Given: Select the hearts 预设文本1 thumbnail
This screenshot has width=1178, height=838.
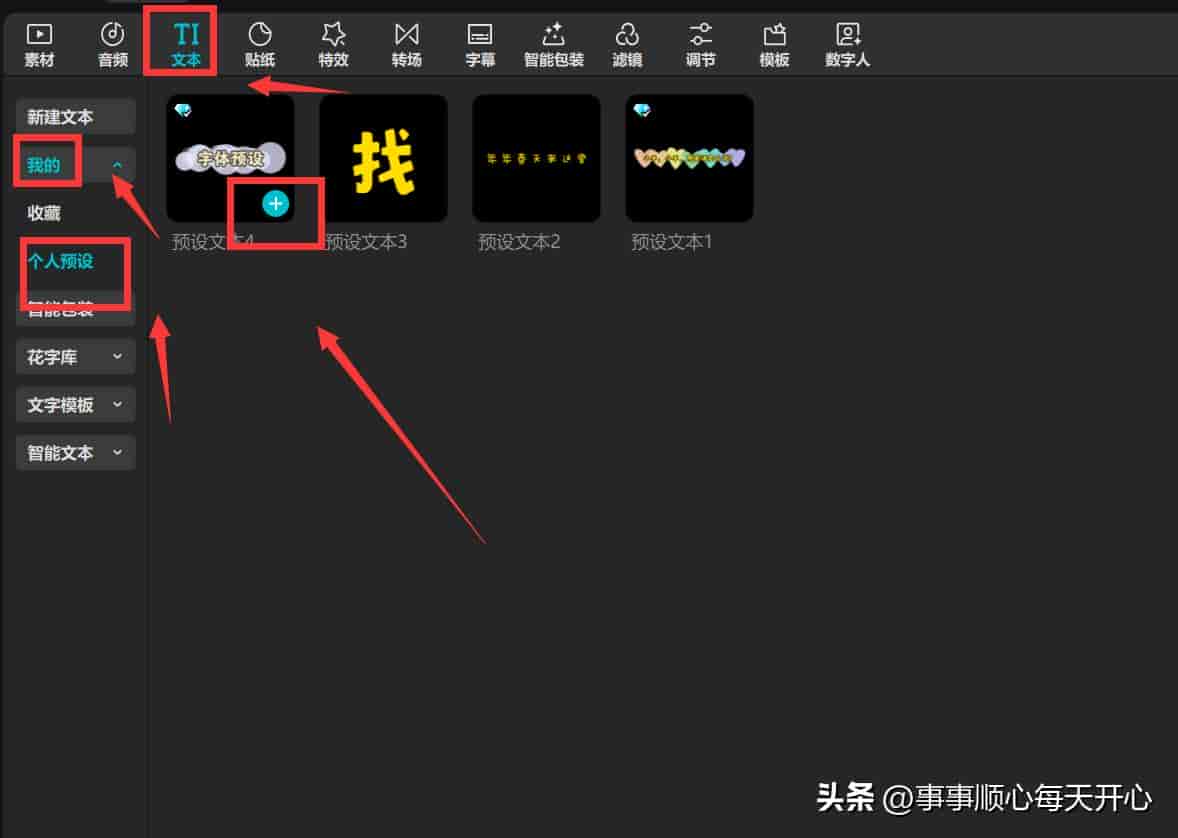Looking at the screenshot, I should pyautogui.click(x=689, y=158).
